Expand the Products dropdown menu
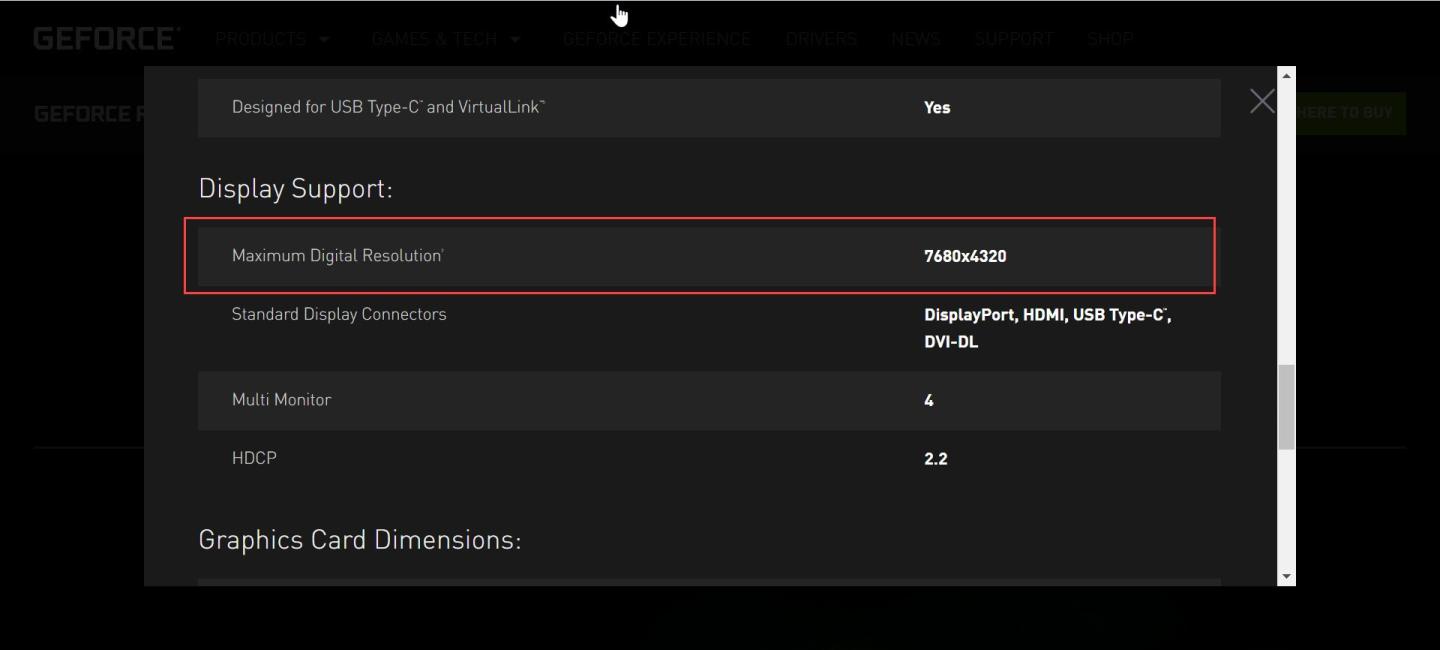The width and height of the screenshot is (1440, 650). (272, 39)
